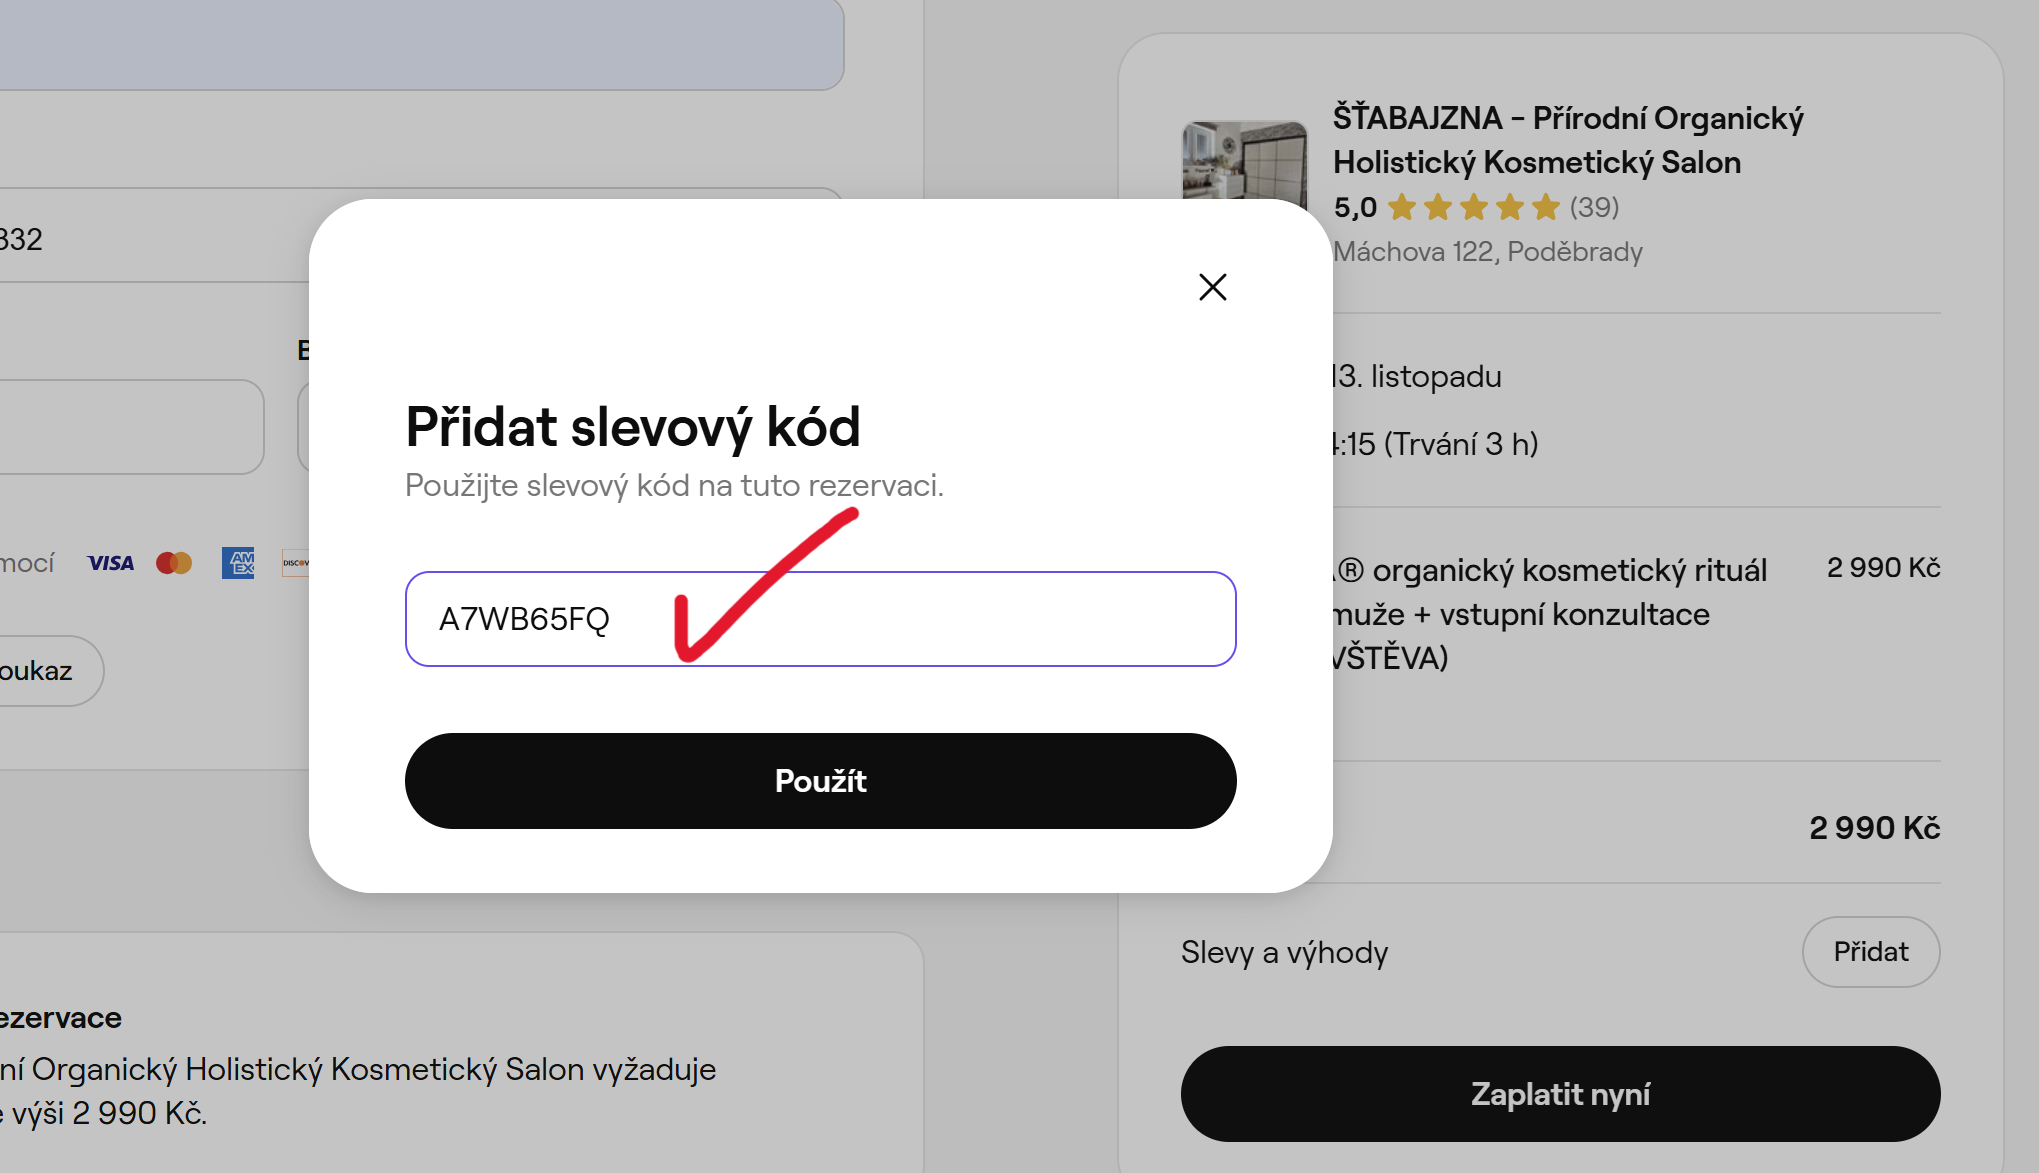Image resolution: width=2039 pixels, height=1173 pixels.
Task: Click the Zaplatit nyní button
Action: coord(1560,1094)
